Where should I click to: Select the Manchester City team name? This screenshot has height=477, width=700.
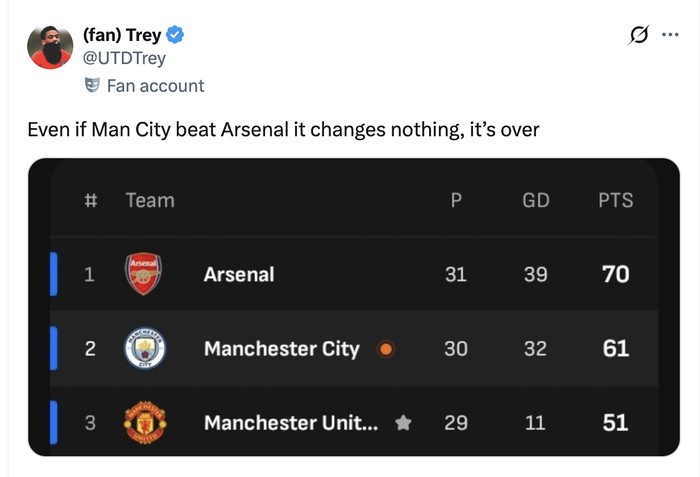[x=281, y=349]
